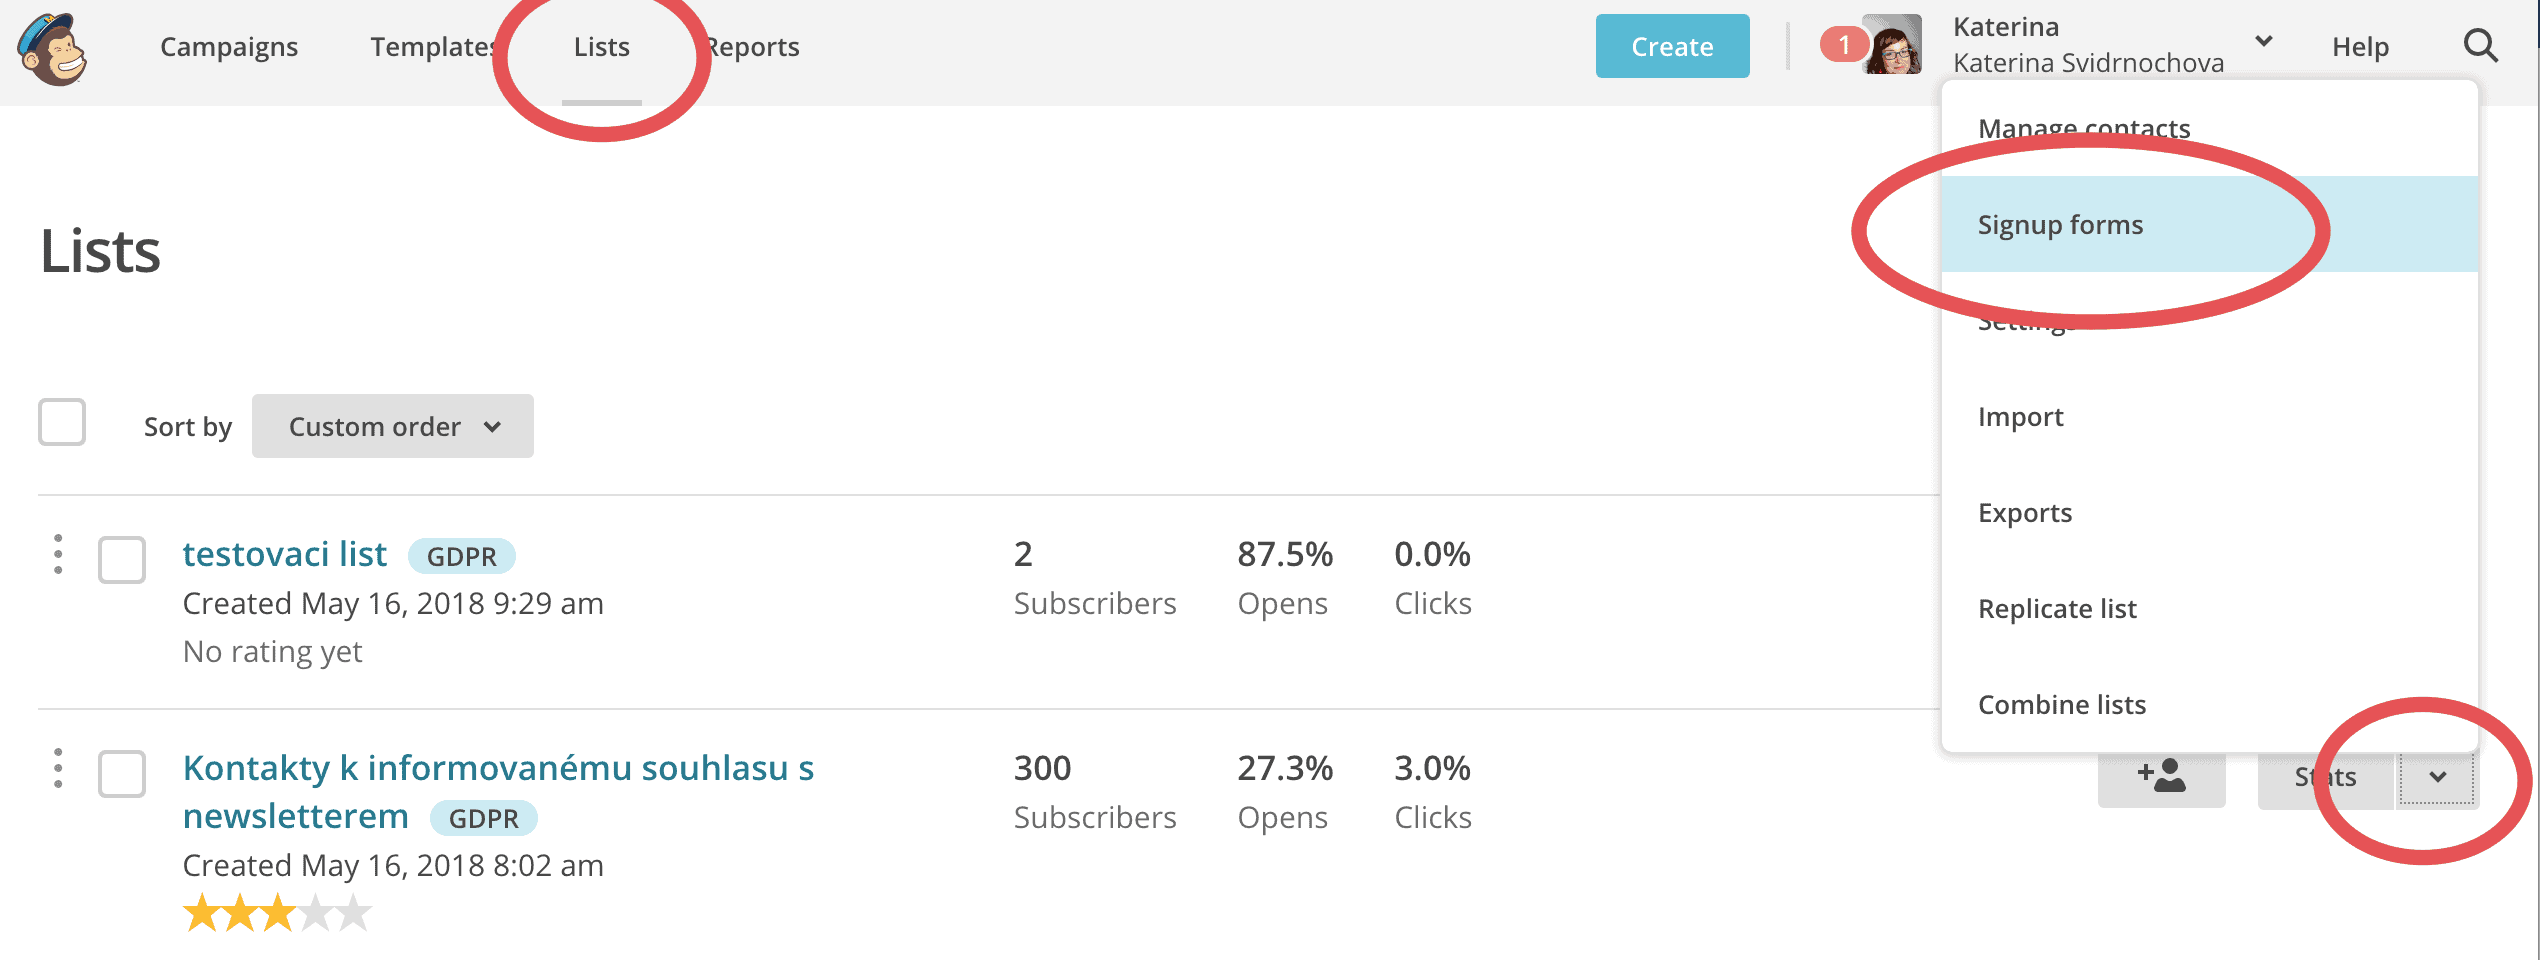Viewport: 2540px width, 960px height.
Task: Open the Custom order sort dropdown
Action: pos(393,427)
